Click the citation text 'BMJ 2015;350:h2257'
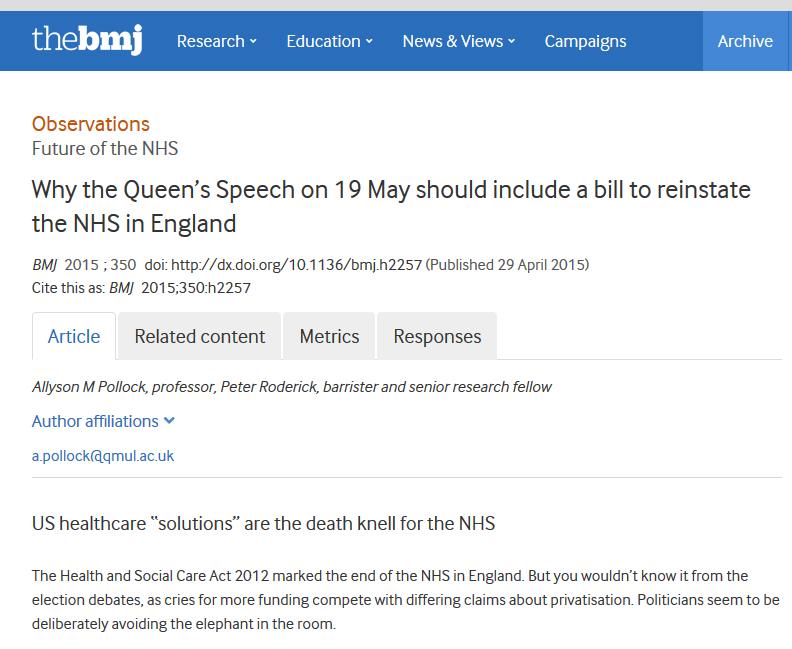Image resolution: width=792 pixels, height=649 pixels. [180, 288]
